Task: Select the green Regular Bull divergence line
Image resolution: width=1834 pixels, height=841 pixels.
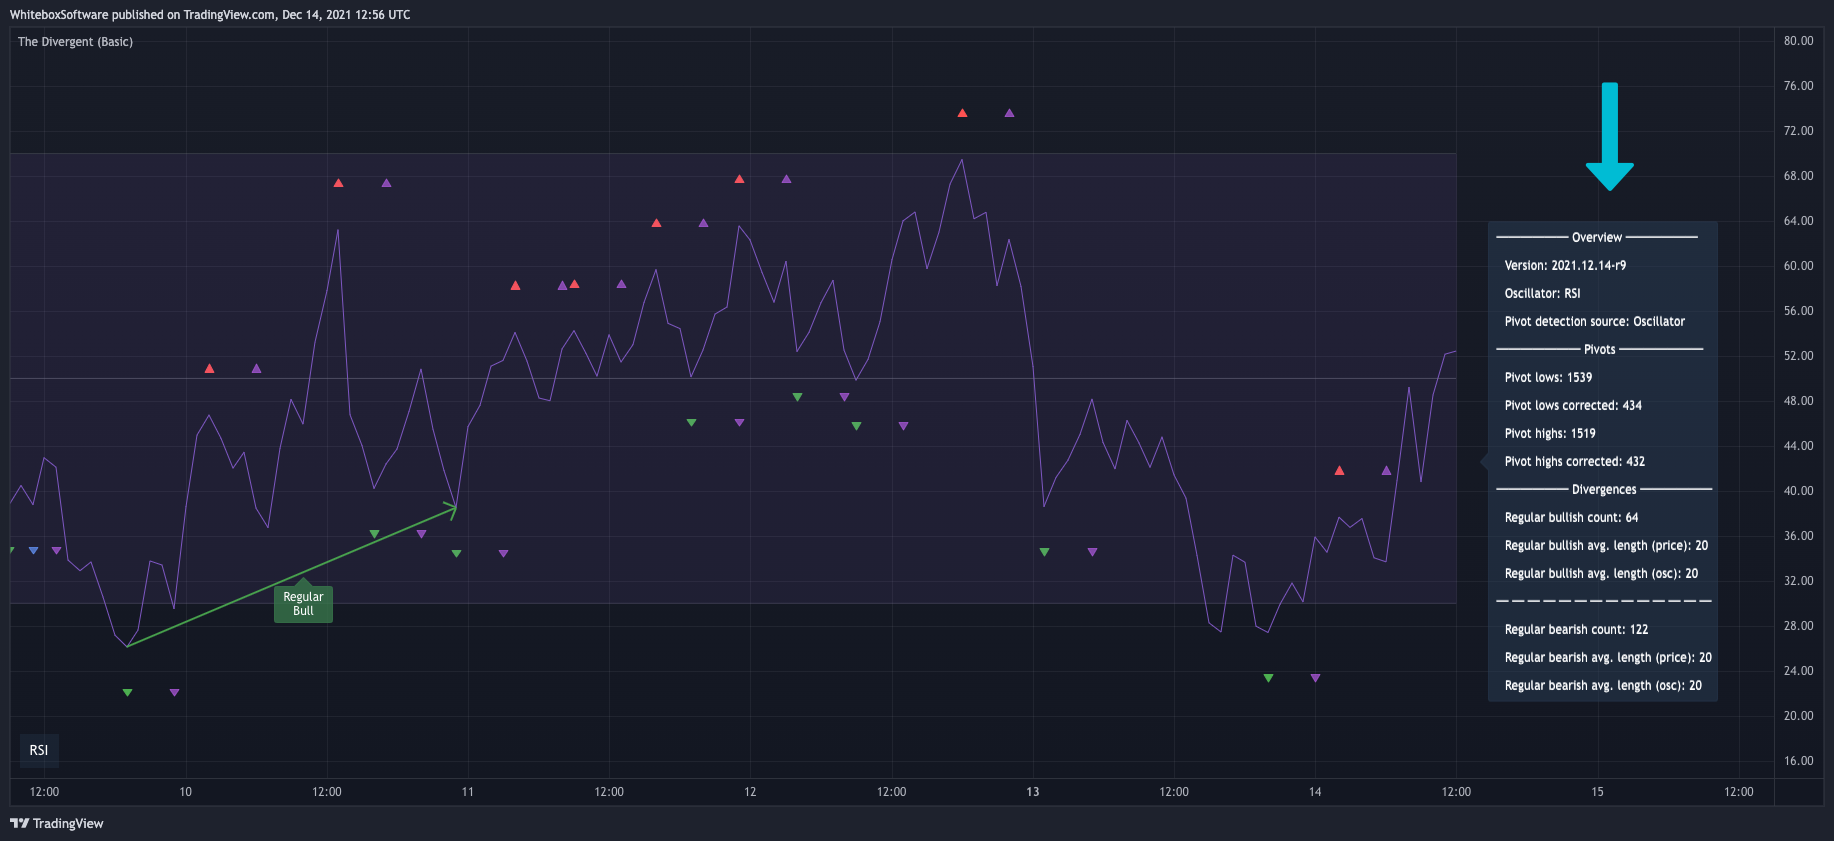Action: coord(292,577)
